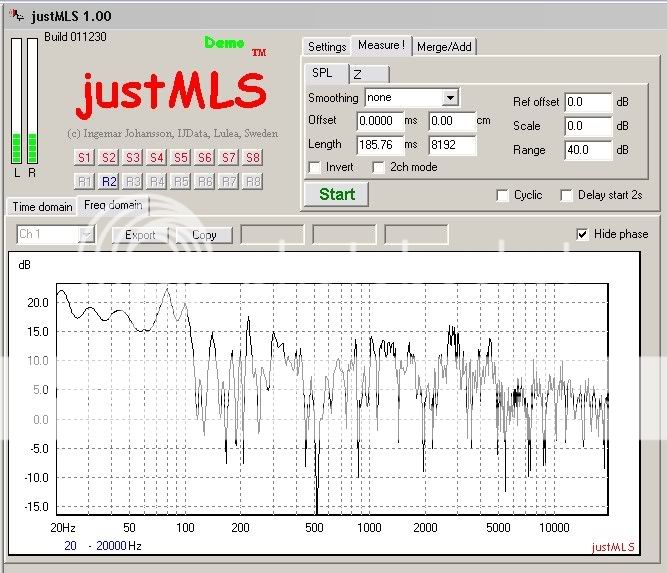Viewport: 667px width, 573px height.
Task: Click the S1 store slot button
Action: point(85,157)
